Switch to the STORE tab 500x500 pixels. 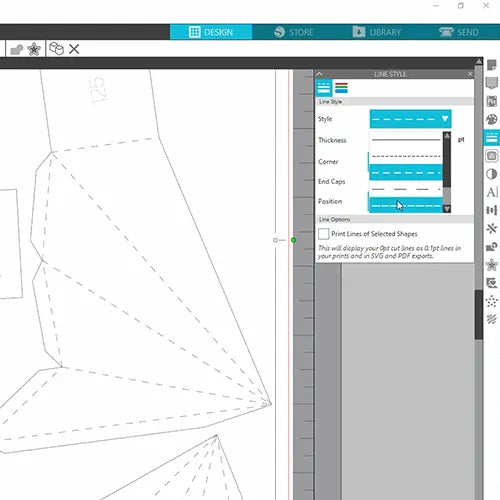tap(293, 32)
